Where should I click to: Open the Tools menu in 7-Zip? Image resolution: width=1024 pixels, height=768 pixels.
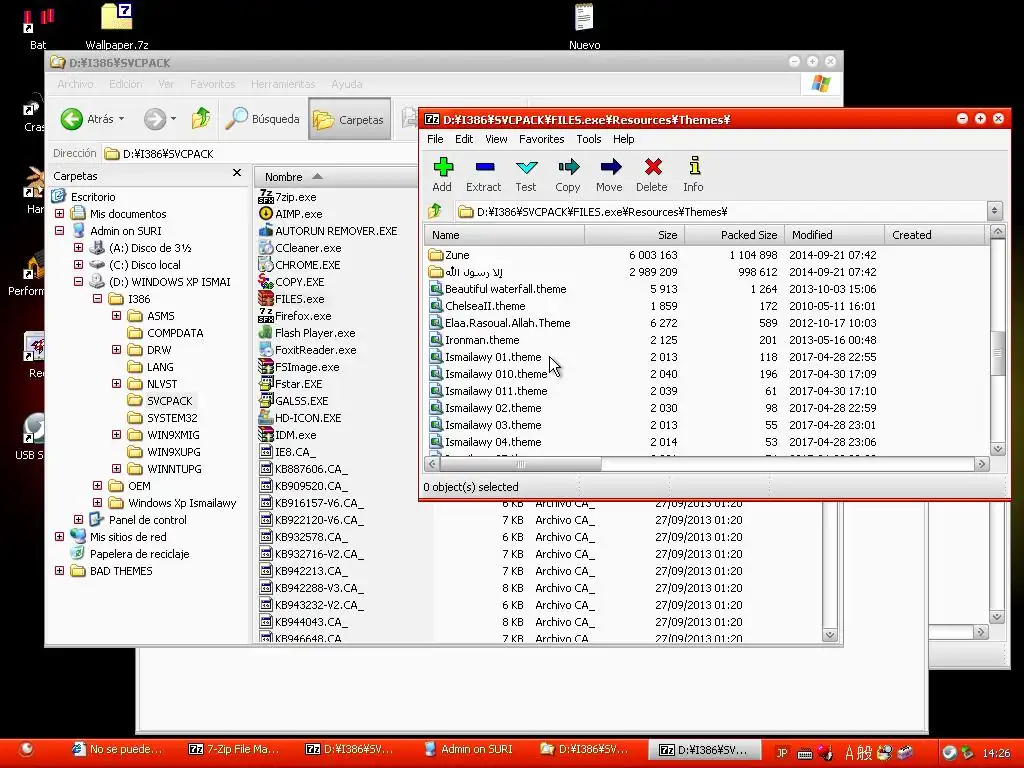[x=588, y=139]
